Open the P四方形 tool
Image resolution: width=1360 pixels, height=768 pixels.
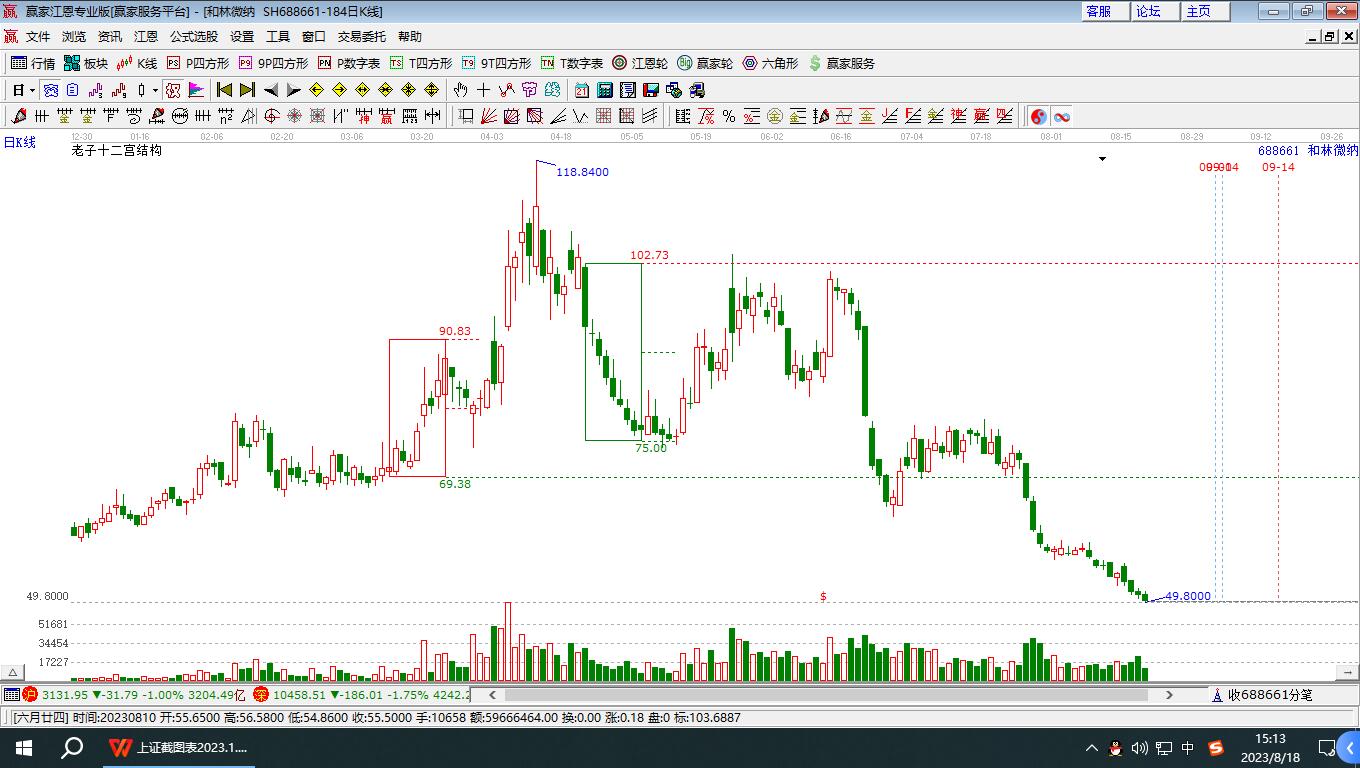(x=197, y=63)
